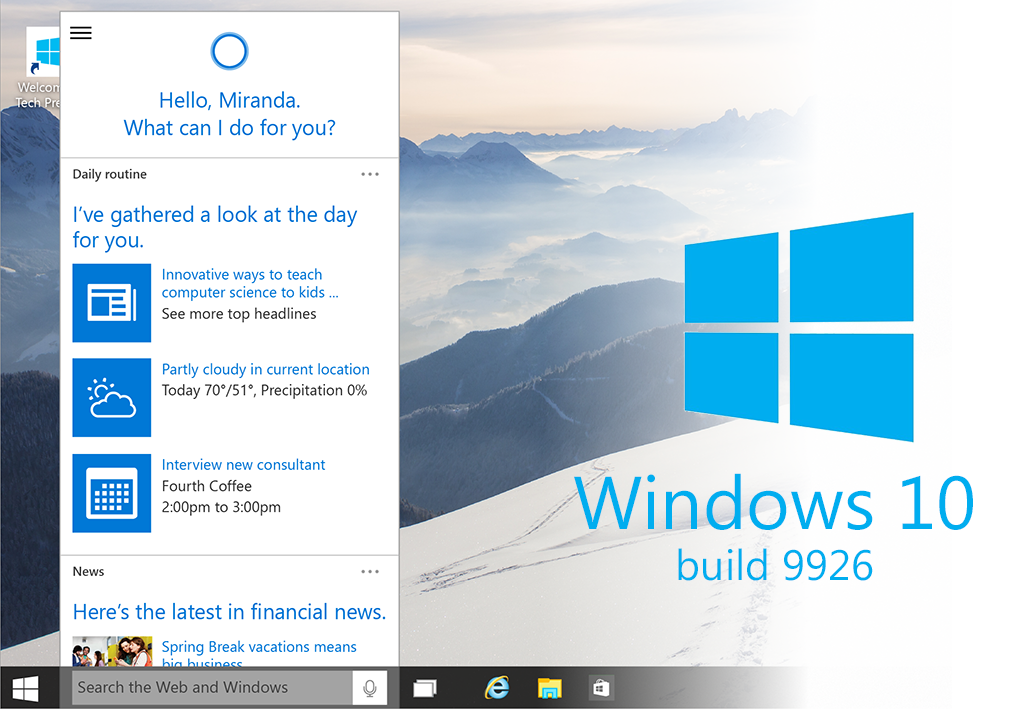
Task: Open Task View from the taskbar
Action: [425, 688]
